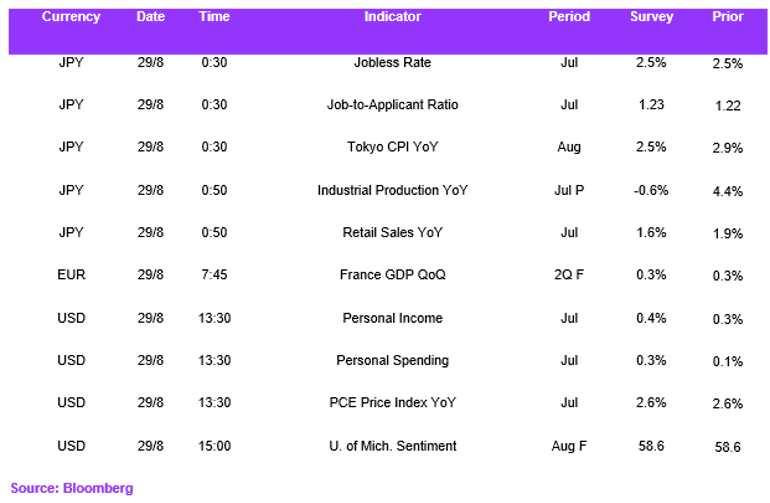Click the Time column header
Viewport: 770px width, 503px height.
coord(214,17)
